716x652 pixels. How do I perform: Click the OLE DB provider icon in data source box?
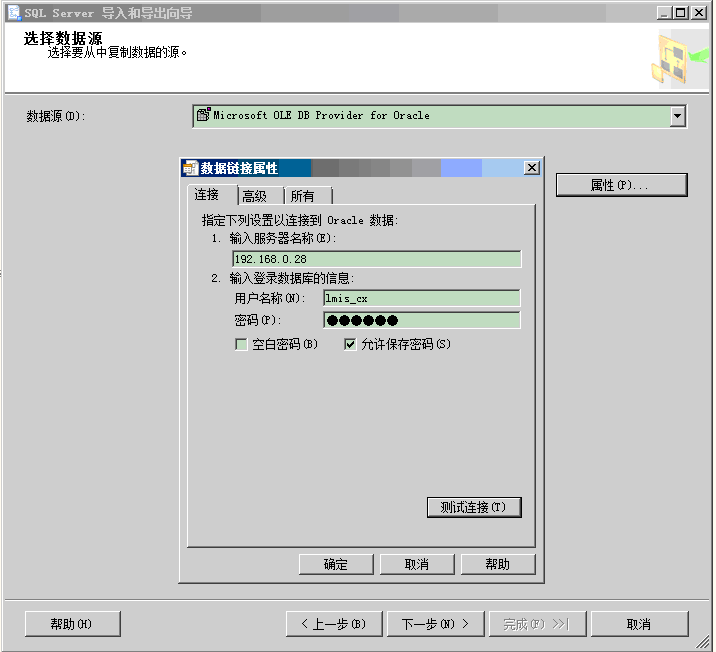[x=203, y=116]
